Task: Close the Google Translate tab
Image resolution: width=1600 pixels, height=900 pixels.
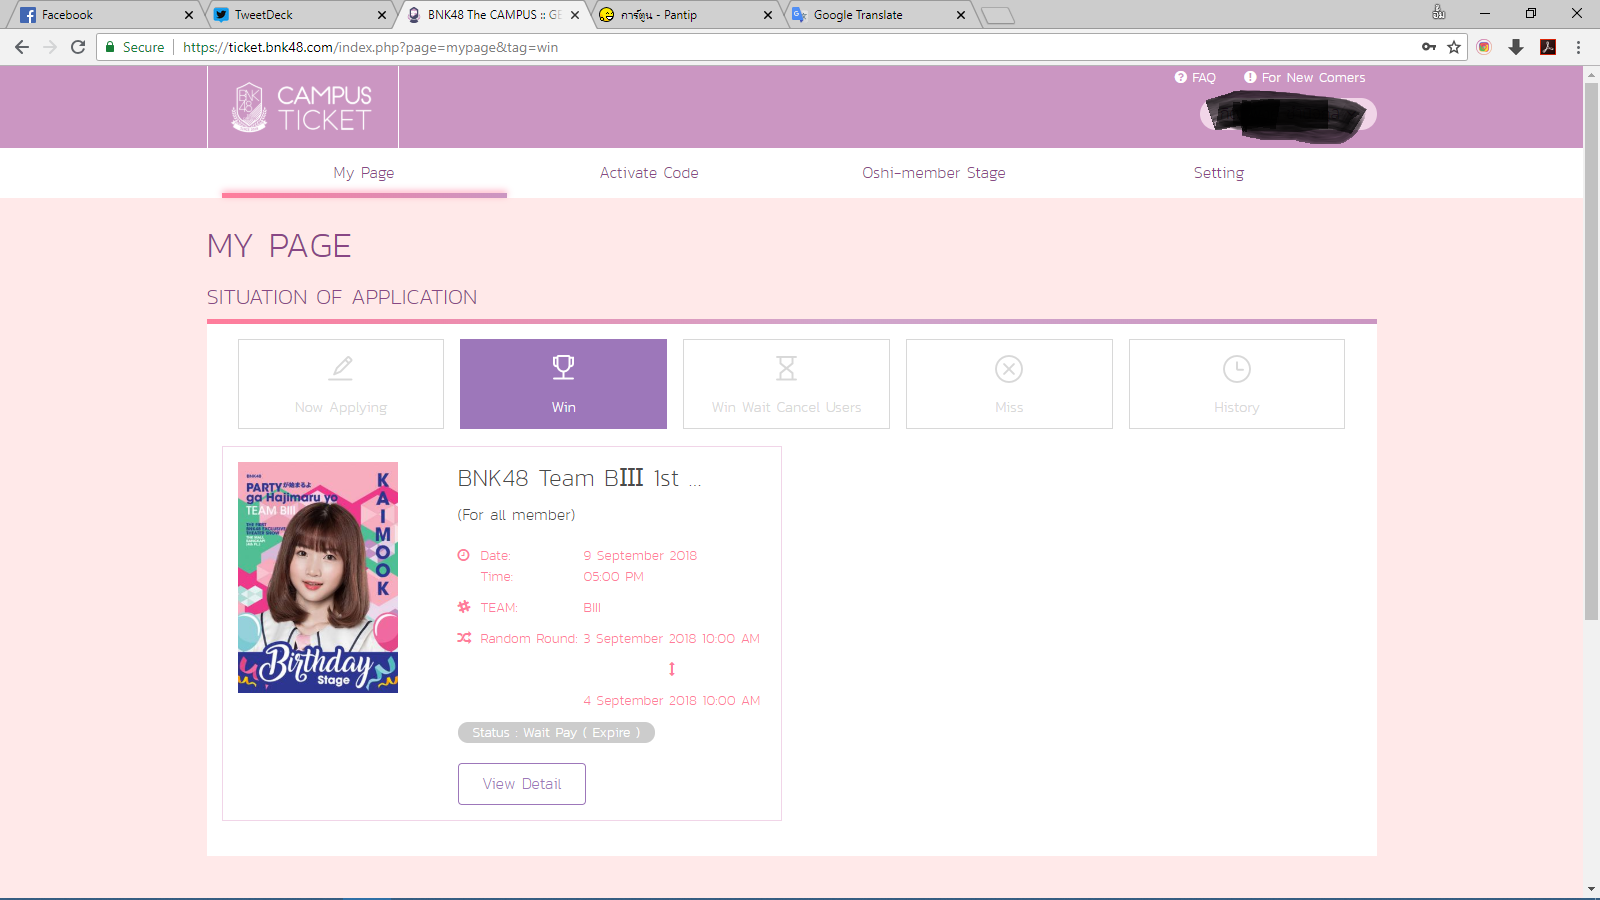Action: tap(961, 15)
